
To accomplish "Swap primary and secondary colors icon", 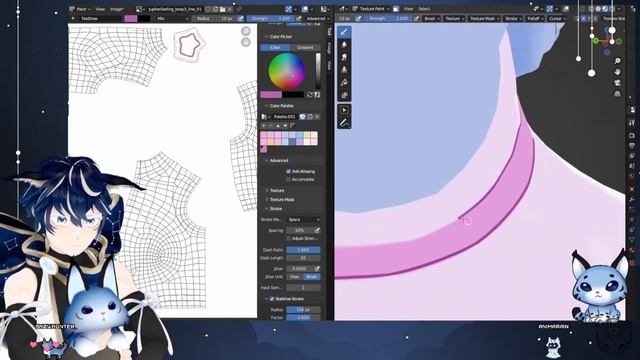I will coord(310,95).
